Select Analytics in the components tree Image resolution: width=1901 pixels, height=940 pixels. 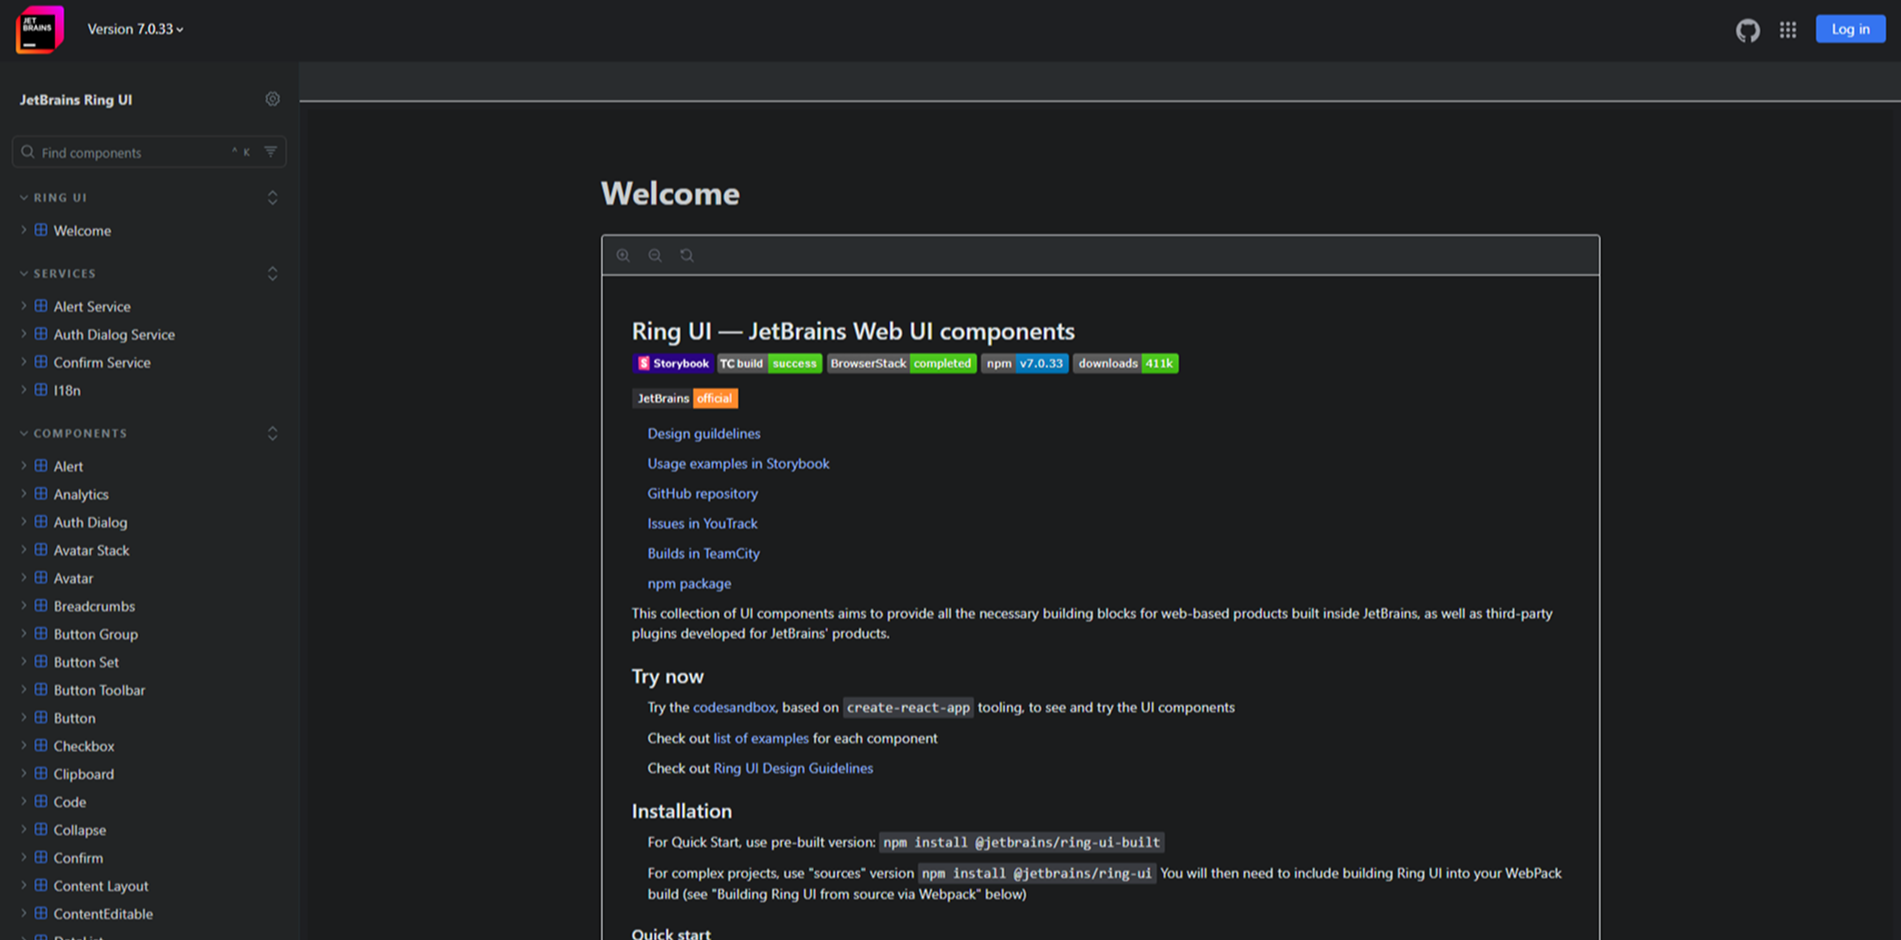pos(81,494)
